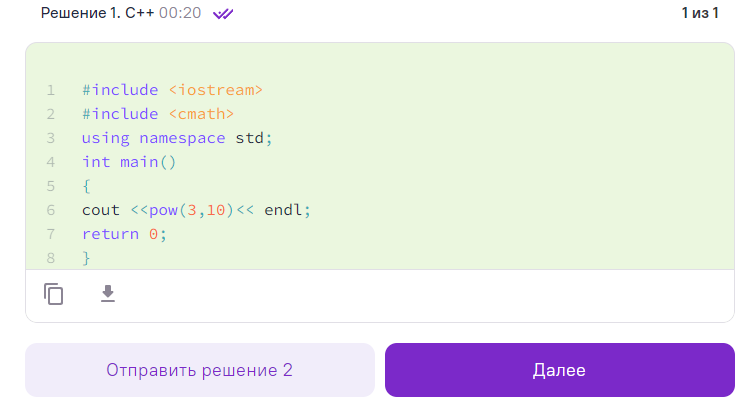
Task: Proceed with the "Далее" button
Action: point(560,370)
